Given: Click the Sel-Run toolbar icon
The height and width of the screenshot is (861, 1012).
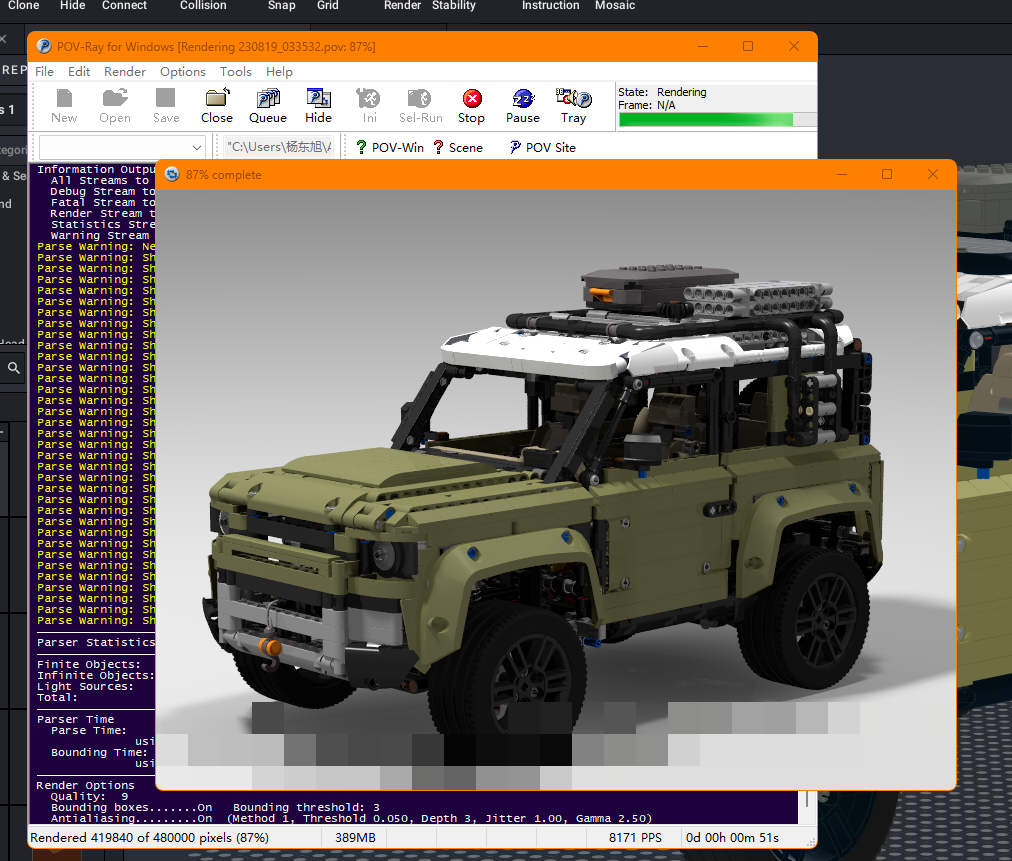Looking at the screenshot, I should pyautogui.click(x=420, y=106).
